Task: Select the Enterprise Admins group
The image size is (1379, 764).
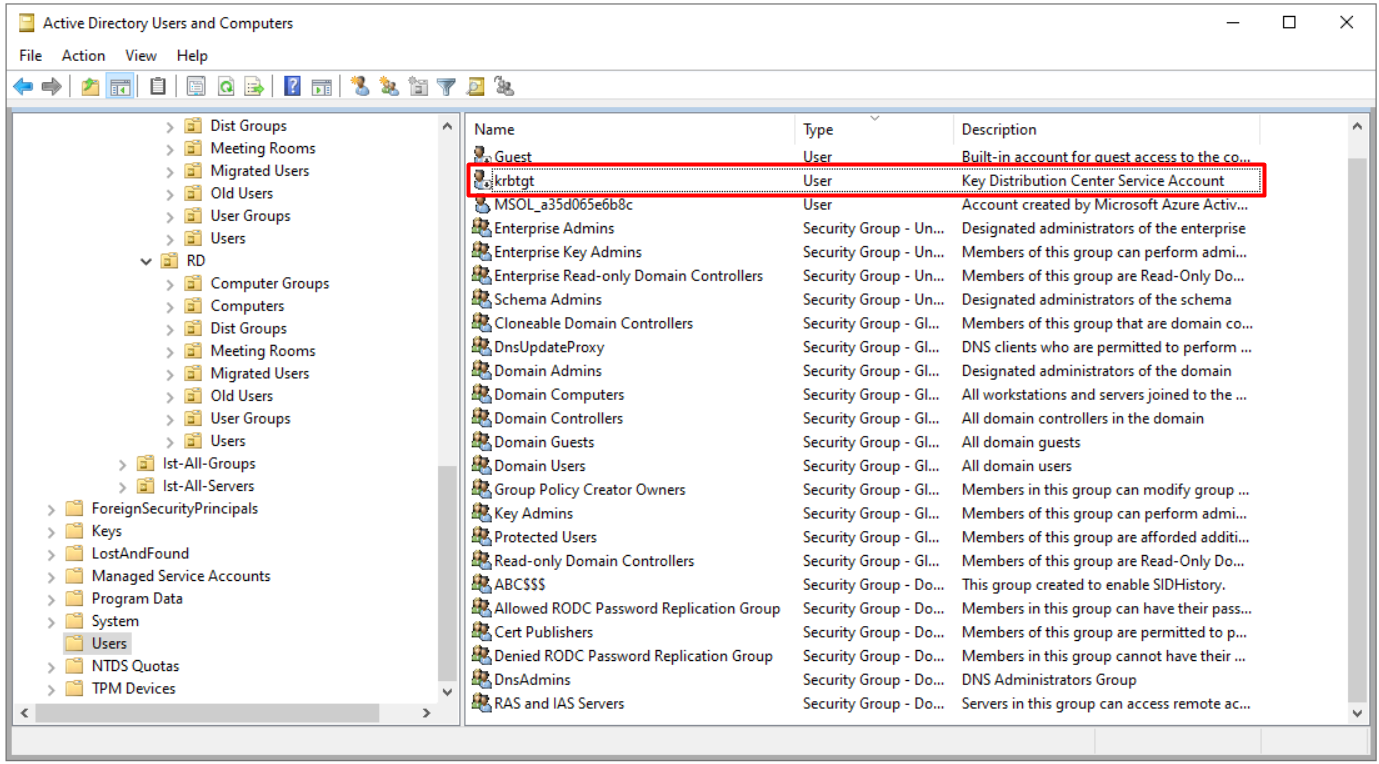Action: pos(554,228)
